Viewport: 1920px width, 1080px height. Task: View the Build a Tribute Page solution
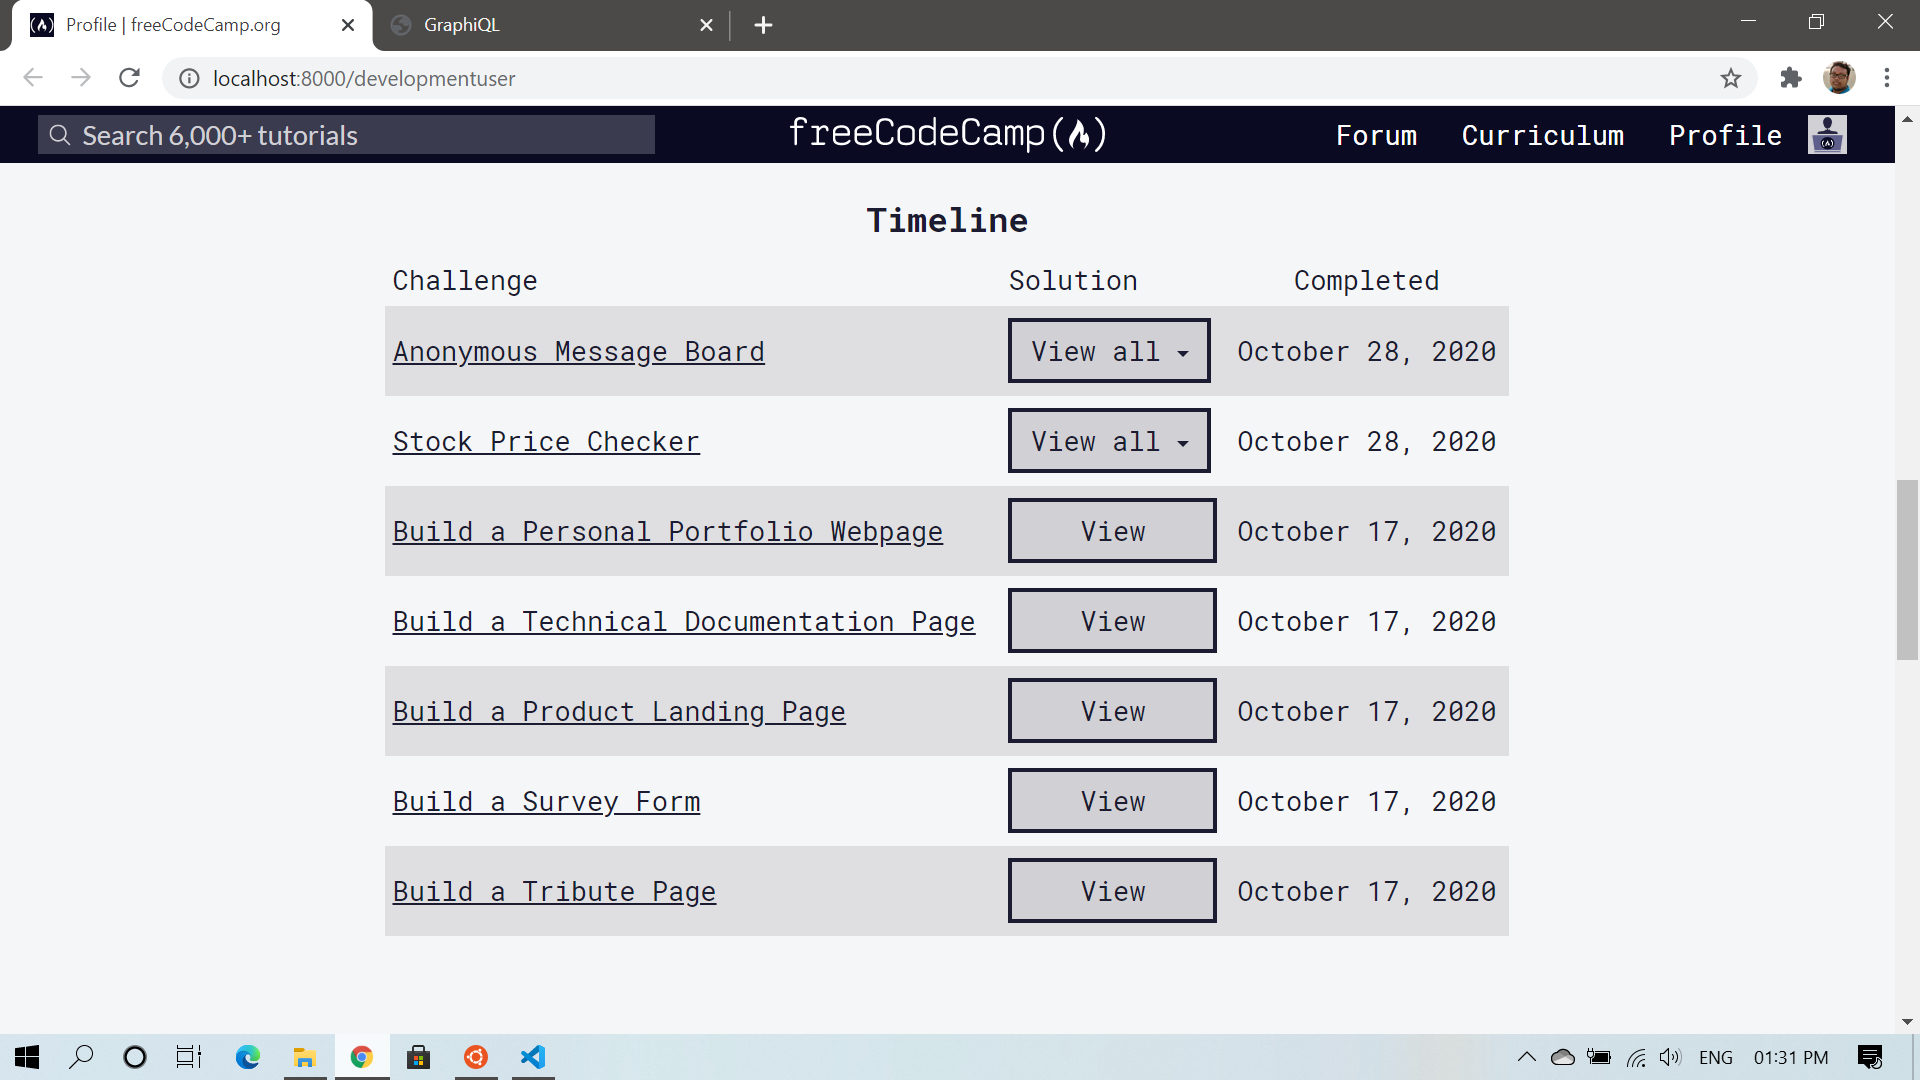pos(1111,890)
